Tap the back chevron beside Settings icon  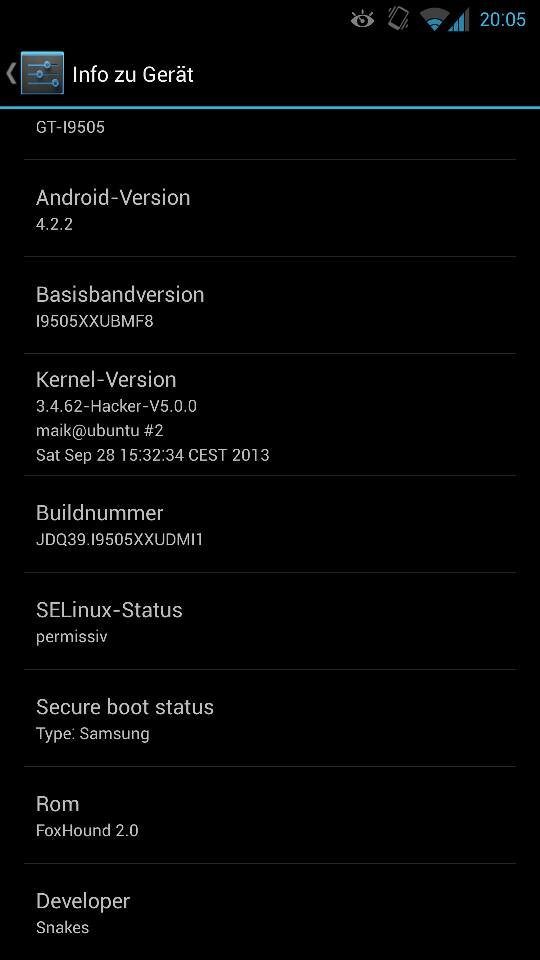(11, 73)
